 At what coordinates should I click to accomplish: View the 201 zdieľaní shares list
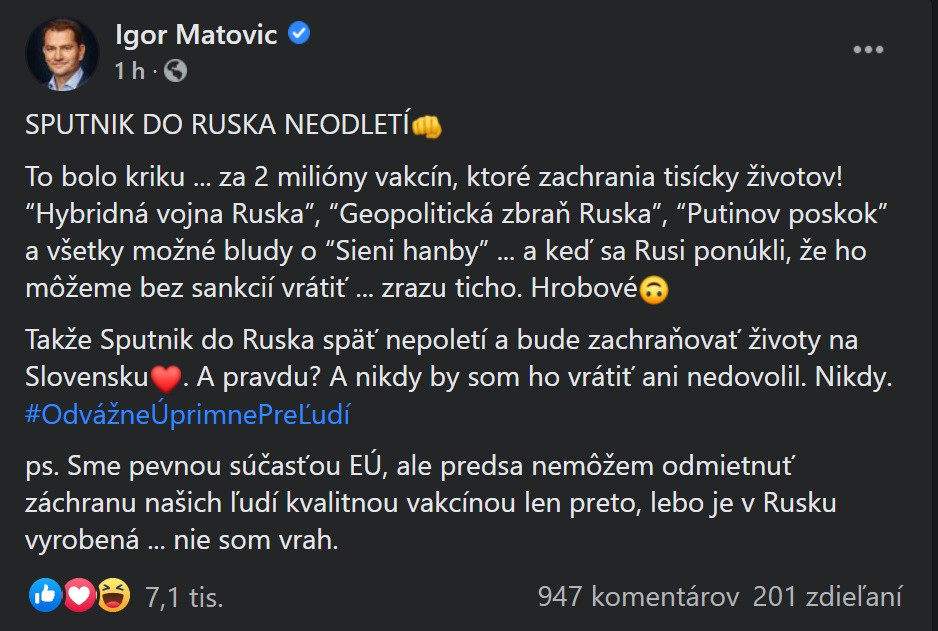827,597
